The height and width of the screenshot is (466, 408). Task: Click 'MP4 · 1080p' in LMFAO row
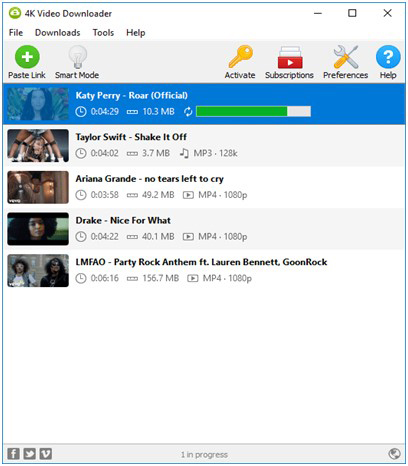[x=227, y=278]
